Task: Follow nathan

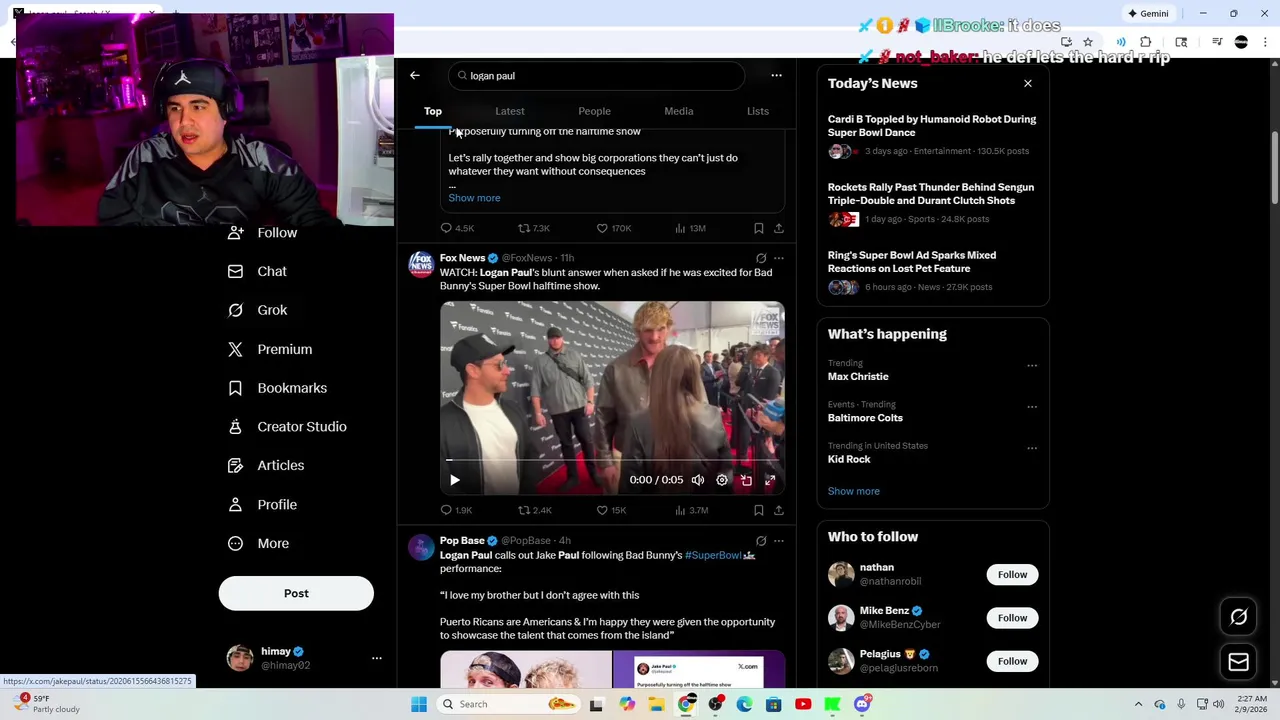Action: pos(1012,575)
